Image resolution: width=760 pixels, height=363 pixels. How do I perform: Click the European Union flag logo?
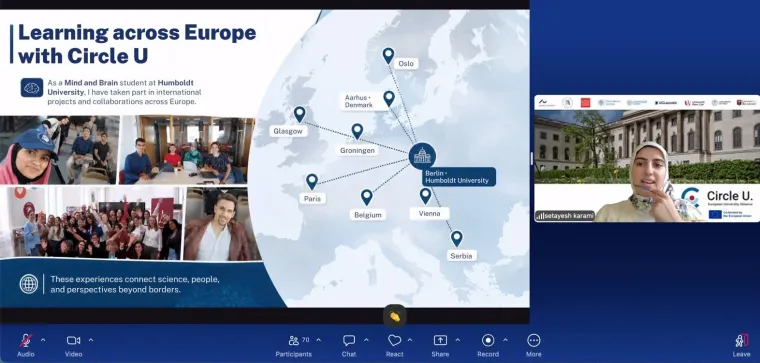tap(715, 215)
